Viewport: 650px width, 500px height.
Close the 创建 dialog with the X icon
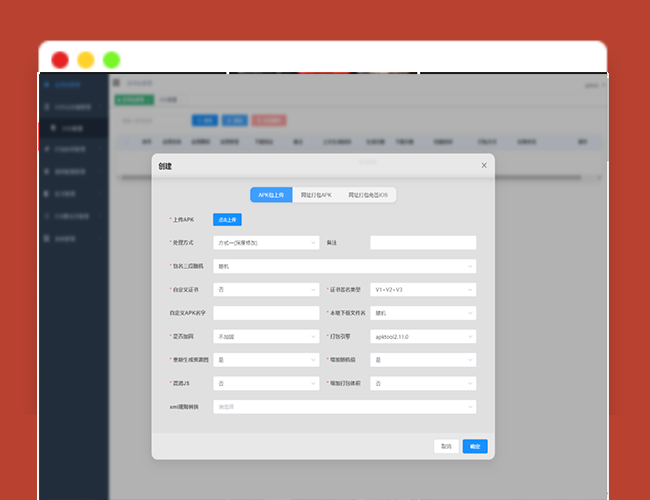(x=484, y=165)
